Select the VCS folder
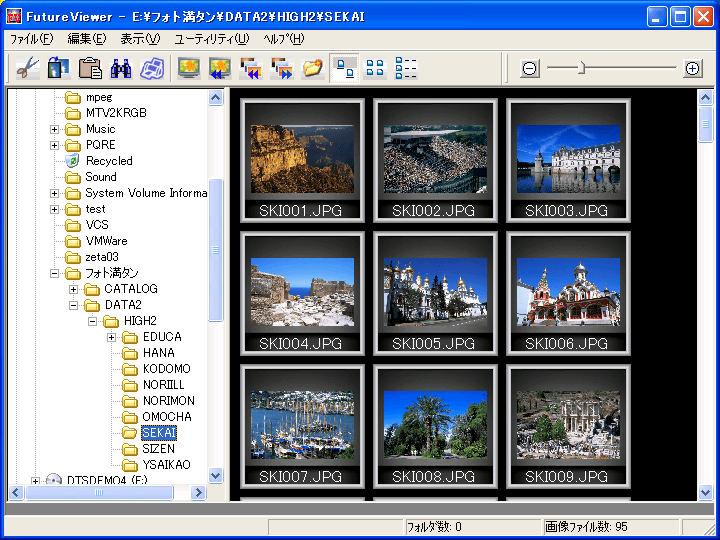The height and width of the screenshot is (540, 720). tap(97, 225)
